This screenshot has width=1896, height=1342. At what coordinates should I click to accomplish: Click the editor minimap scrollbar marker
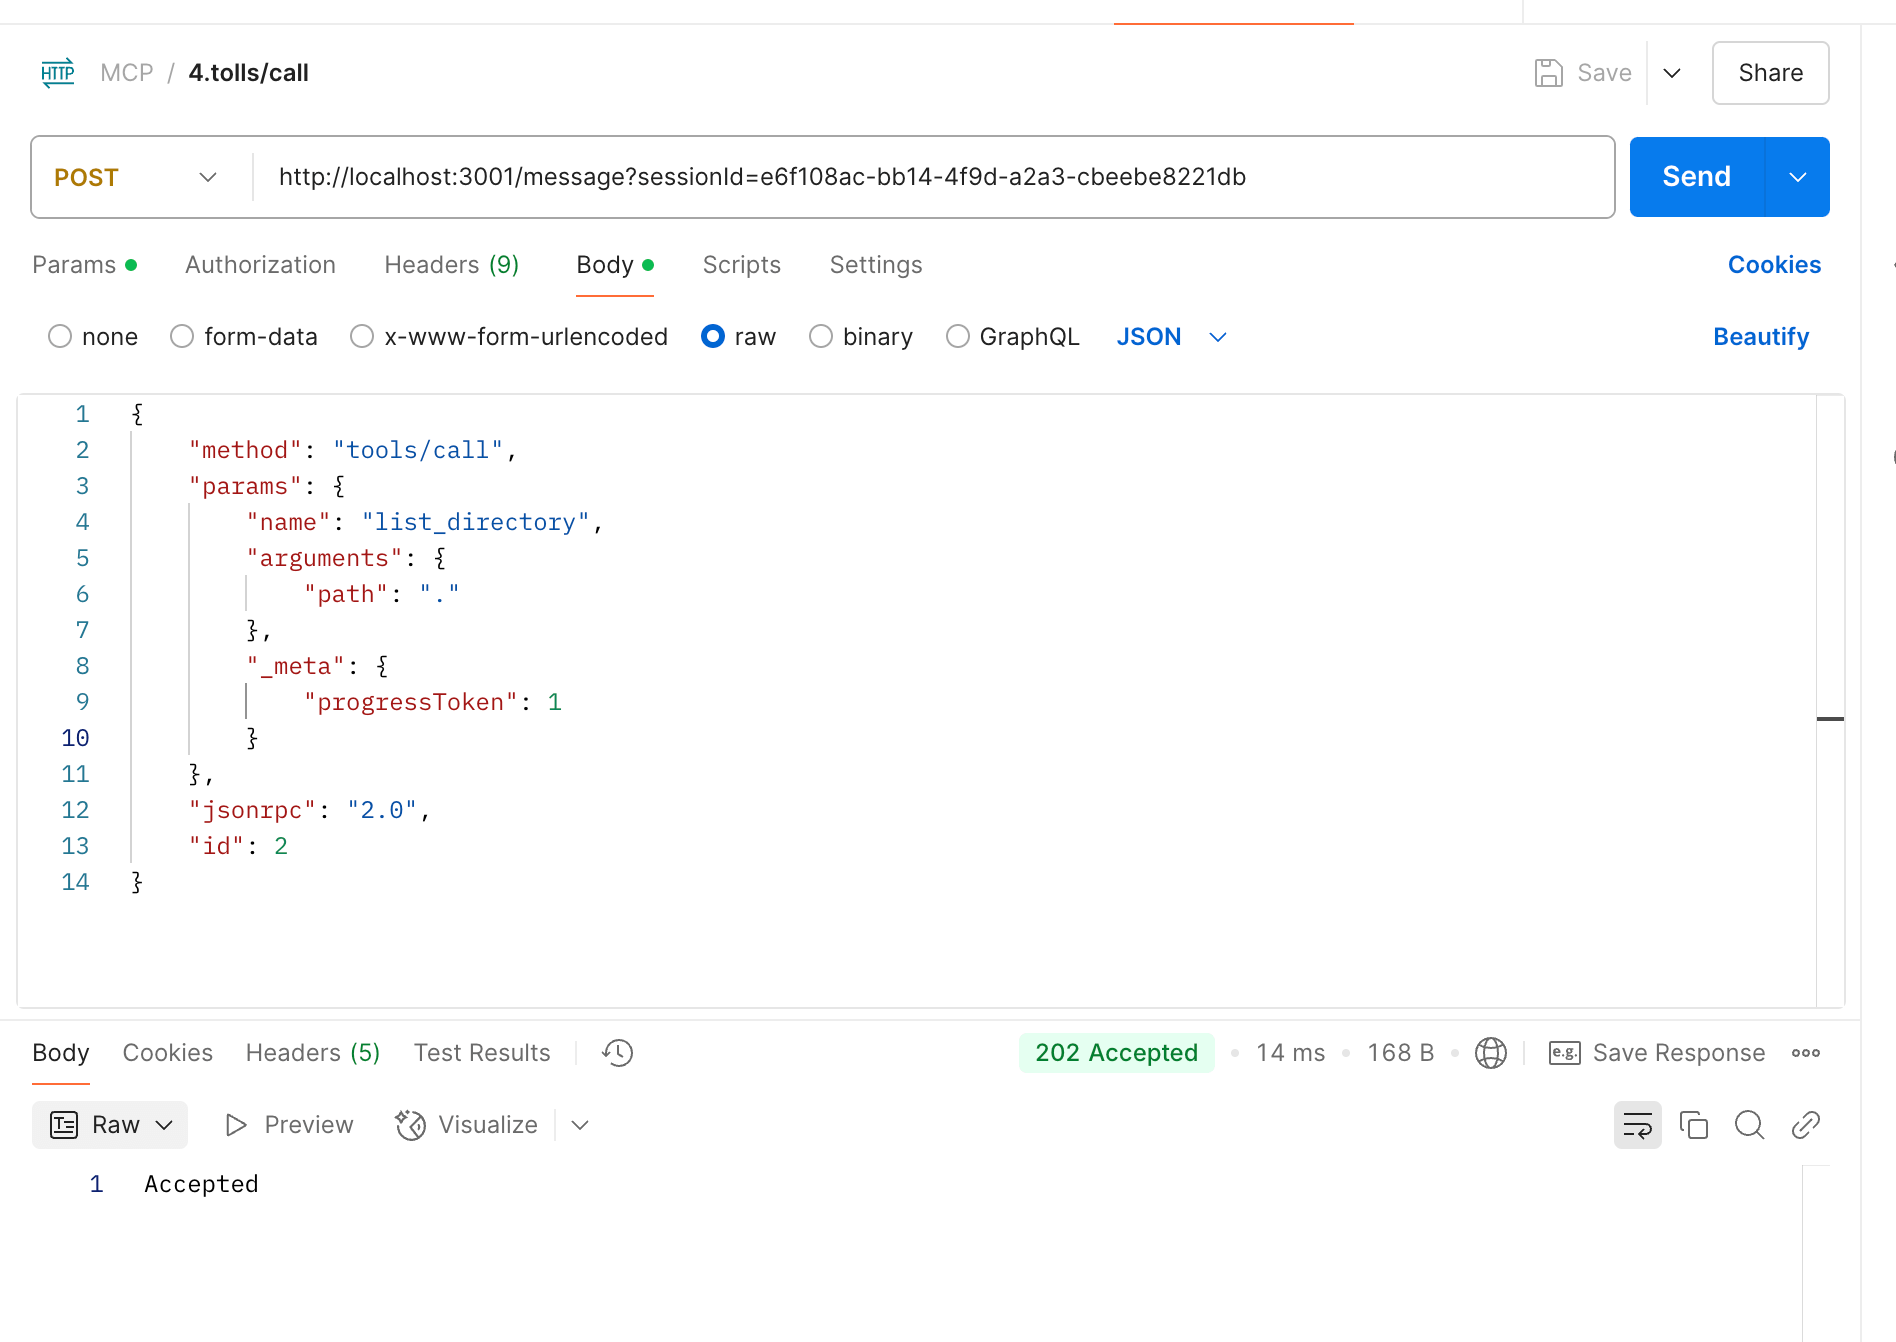(x=1830, y=719)
